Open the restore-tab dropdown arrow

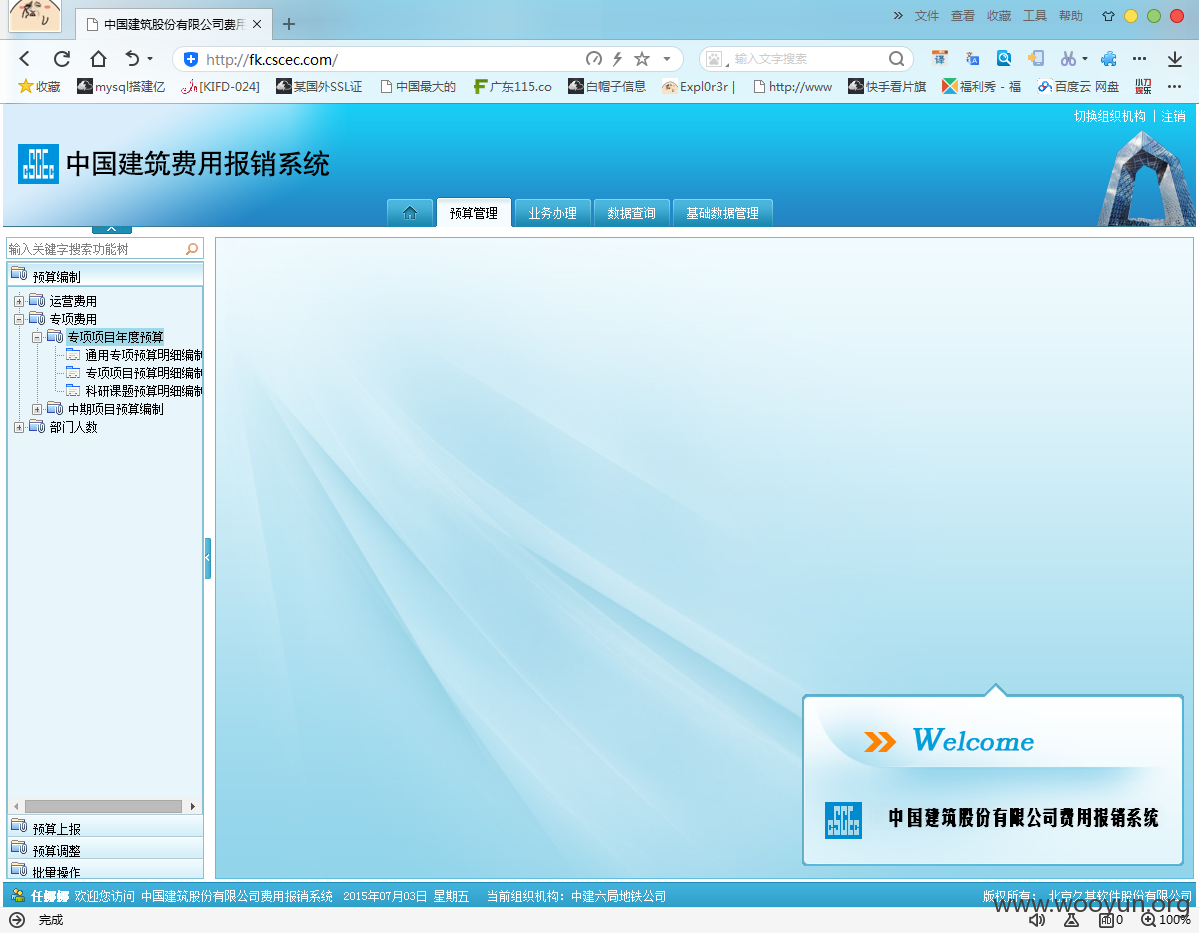[150, 59]
